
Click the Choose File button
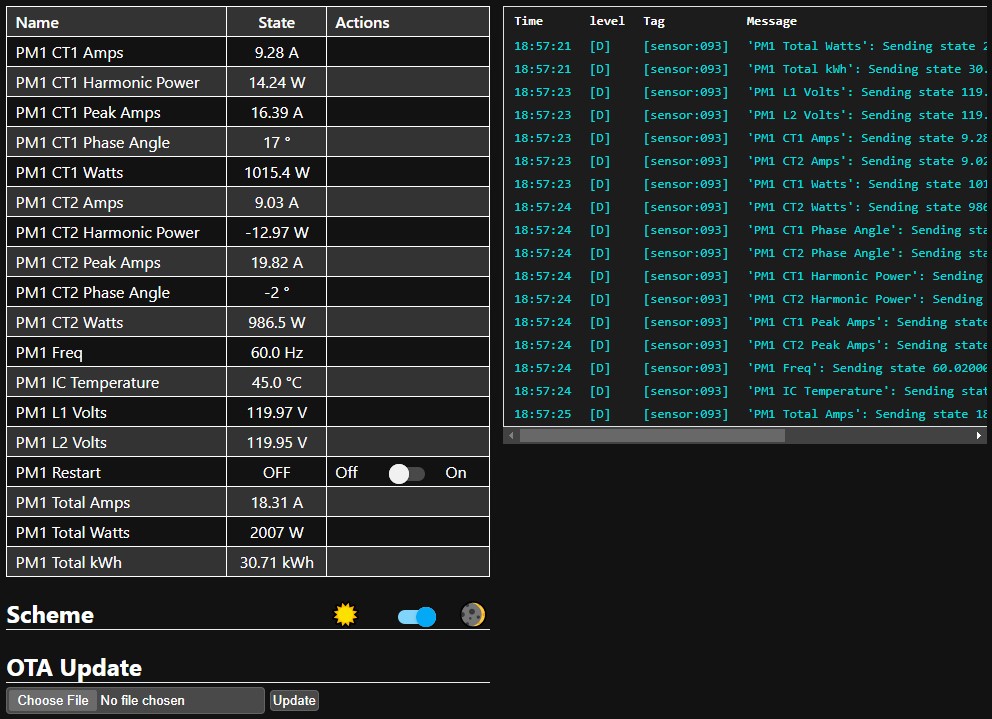[53, 701]
